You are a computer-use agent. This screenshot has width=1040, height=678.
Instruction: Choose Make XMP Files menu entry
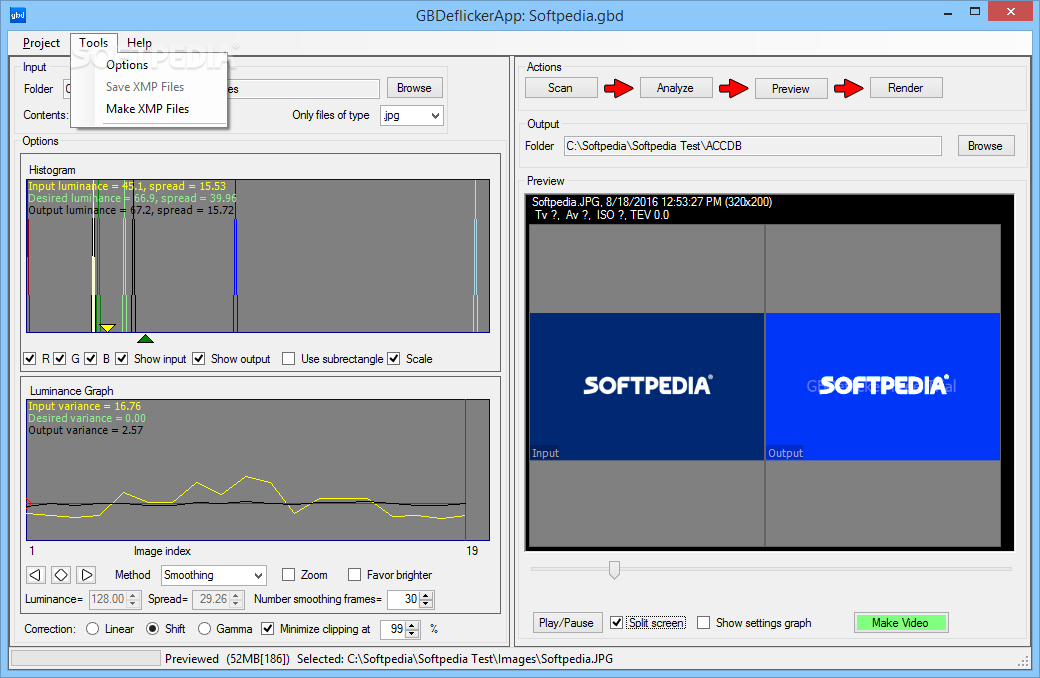click(x=149, y=109)
